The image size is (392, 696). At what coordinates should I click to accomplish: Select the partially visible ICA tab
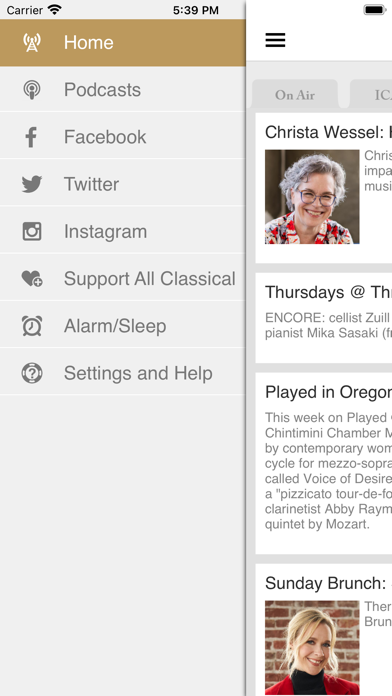point(371,95)
